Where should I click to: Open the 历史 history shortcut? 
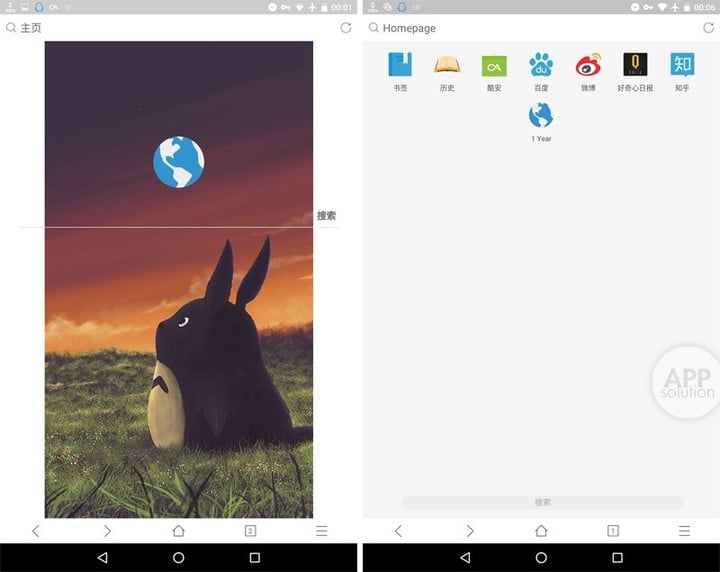447,72
